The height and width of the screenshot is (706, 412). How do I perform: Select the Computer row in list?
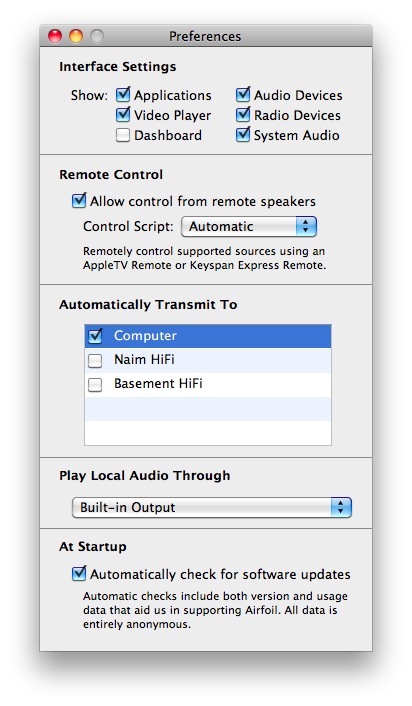coord(208,336)
